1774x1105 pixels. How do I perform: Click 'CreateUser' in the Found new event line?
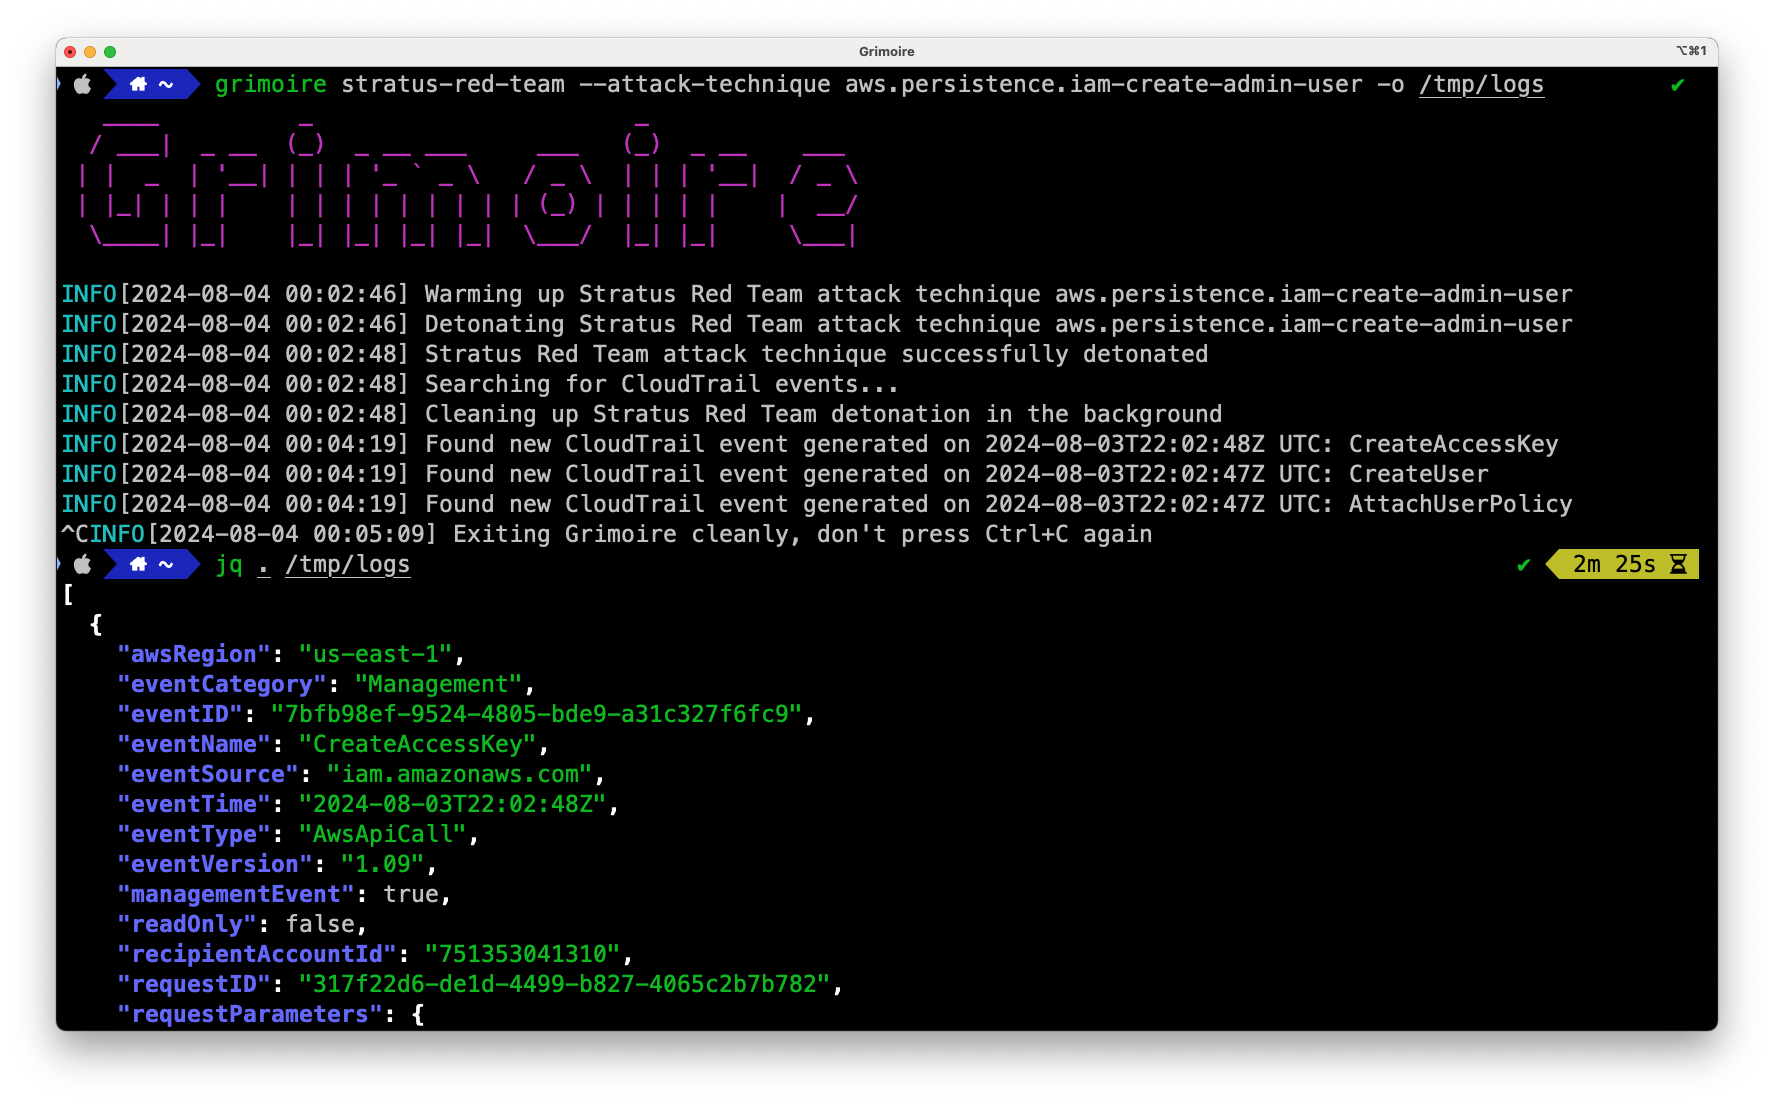(1418, 475)
